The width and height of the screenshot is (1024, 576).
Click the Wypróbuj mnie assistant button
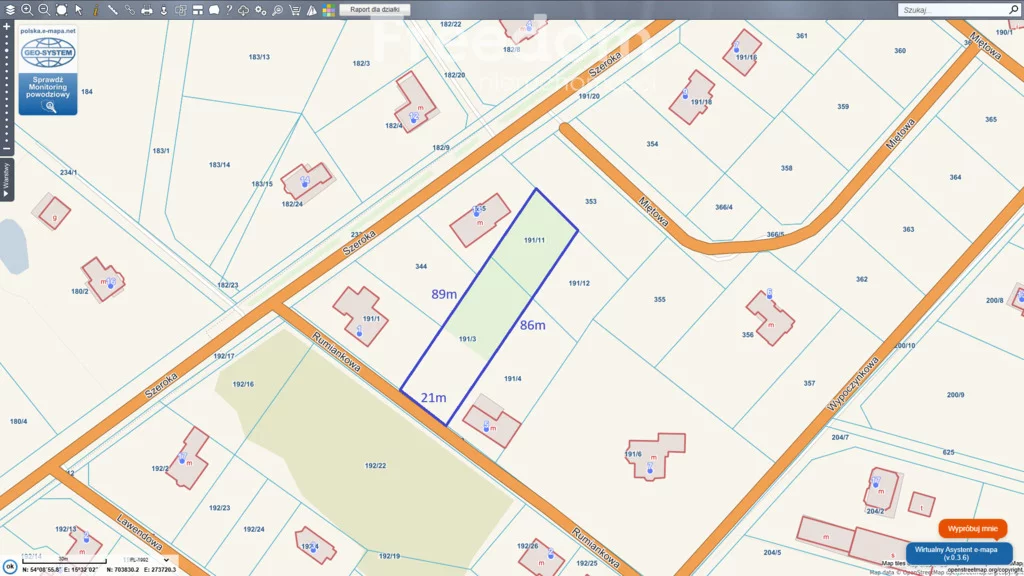click(x=972, y=528)
